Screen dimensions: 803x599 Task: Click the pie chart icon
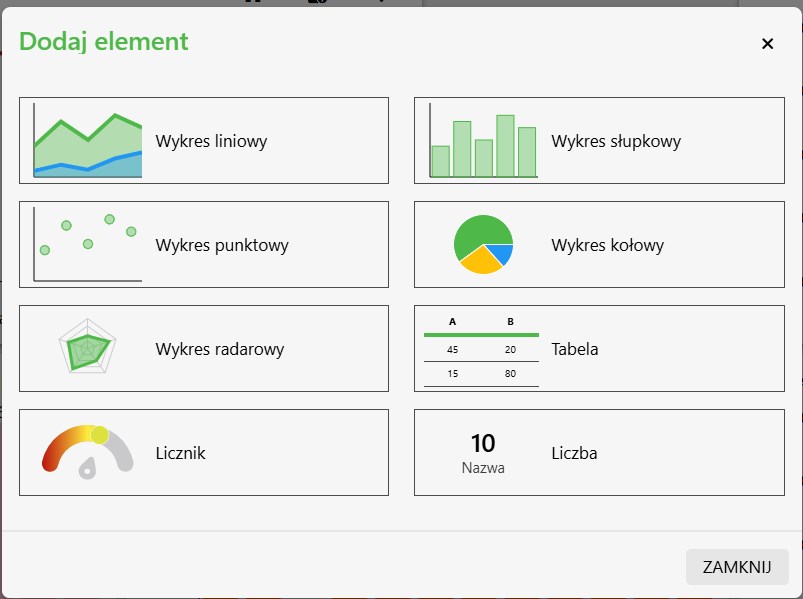(483, 245)
